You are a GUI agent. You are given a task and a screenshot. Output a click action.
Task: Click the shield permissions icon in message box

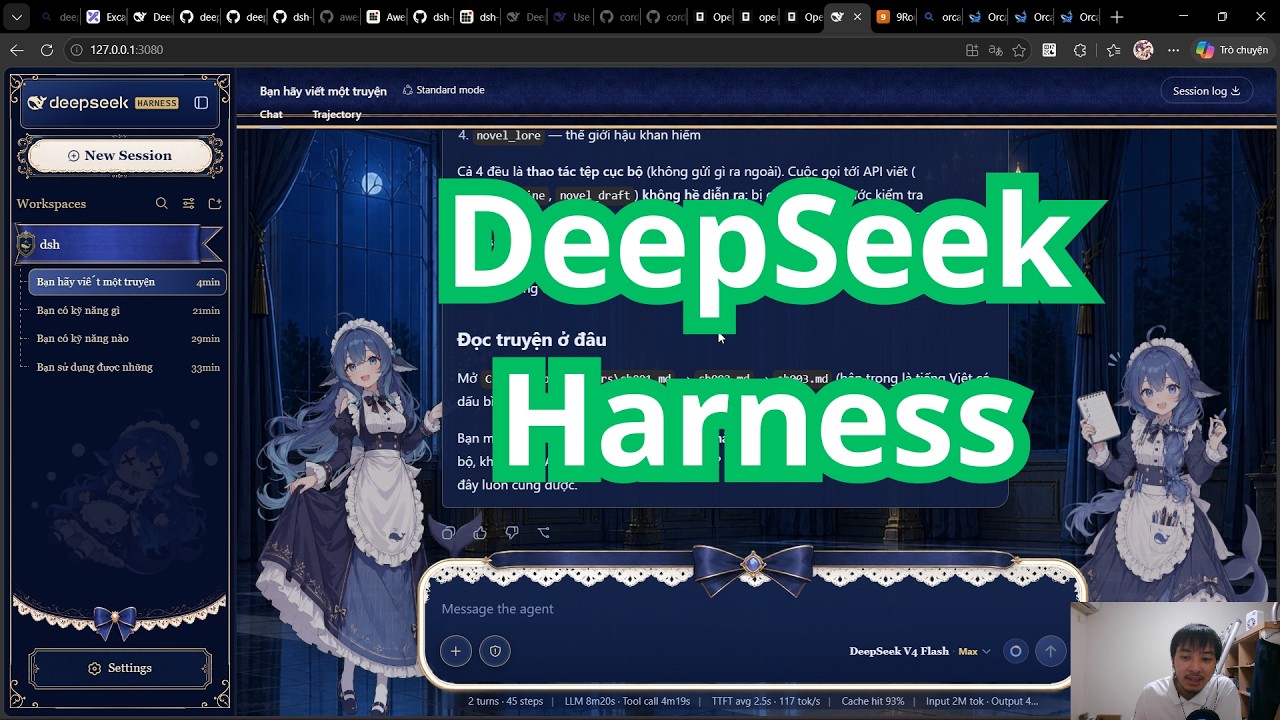point(495,651)
